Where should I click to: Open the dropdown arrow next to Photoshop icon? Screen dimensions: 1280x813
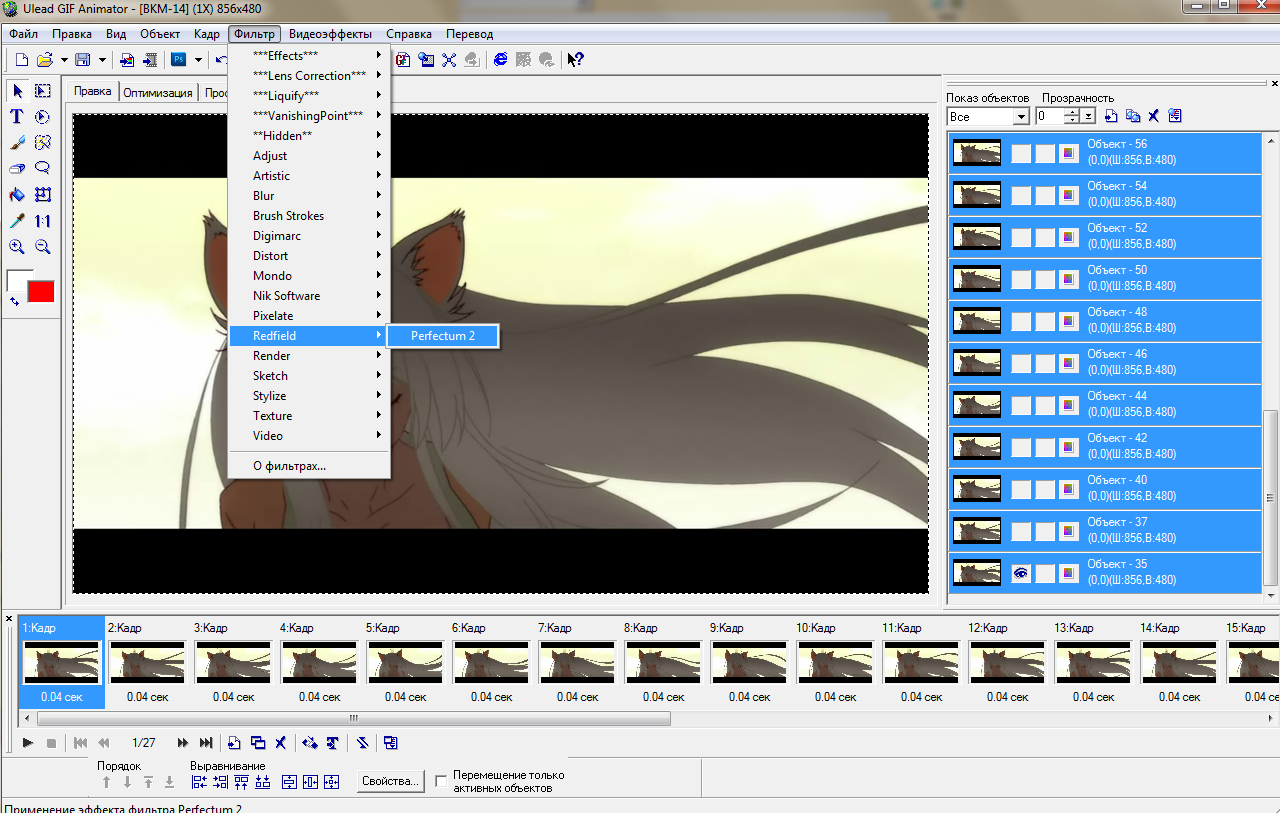[198, 60]
